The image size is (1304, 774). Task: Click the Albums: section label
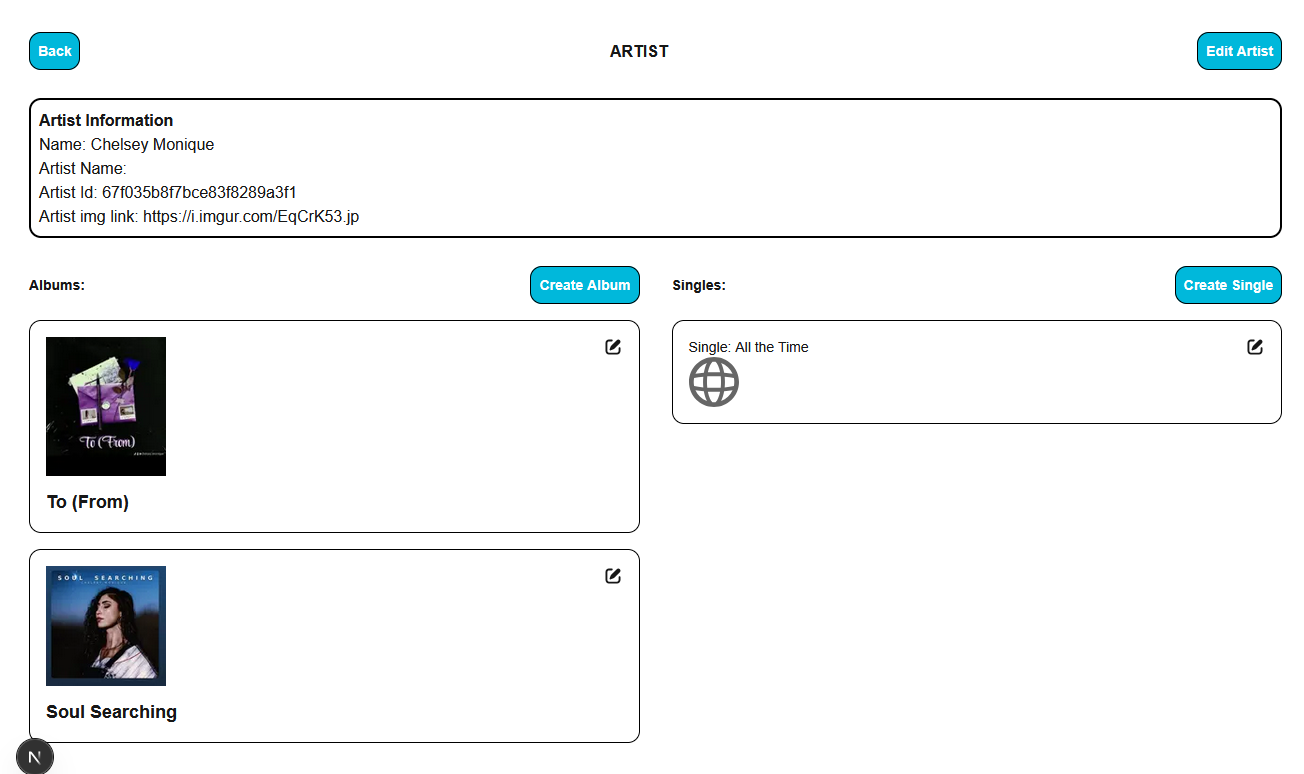(x=57, y=285)
